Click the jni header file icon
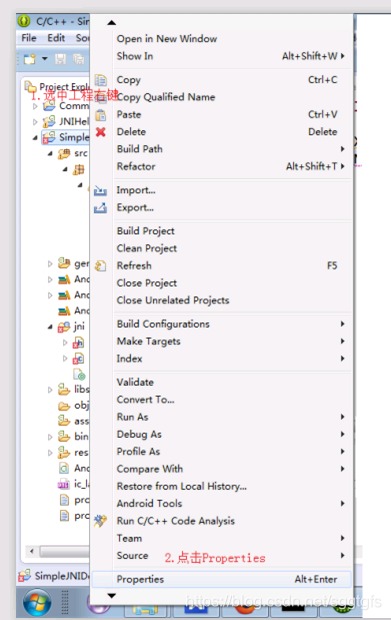Viewport: 391px width, 620px height. tap(78, 342)
